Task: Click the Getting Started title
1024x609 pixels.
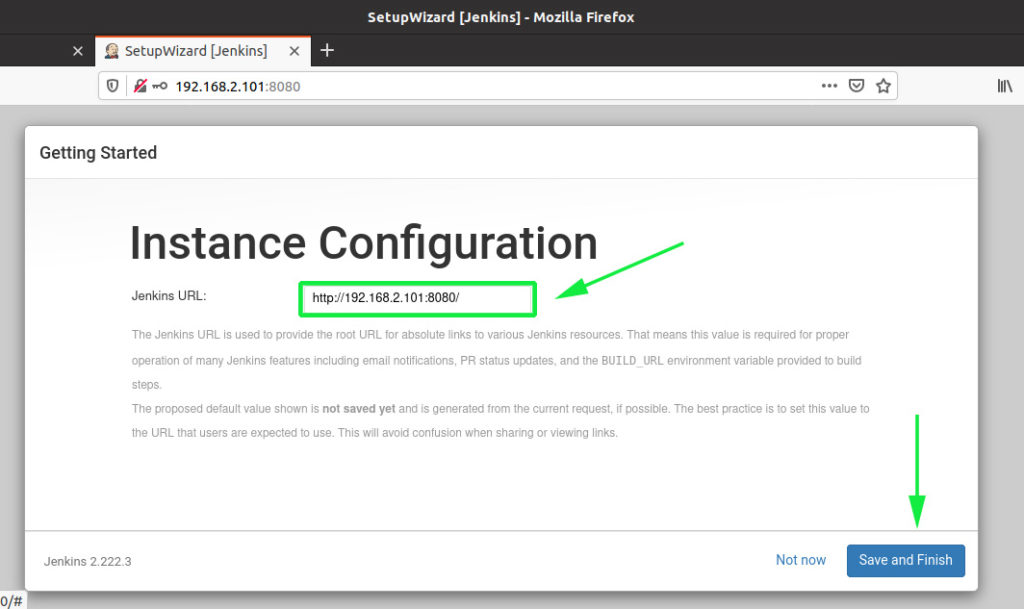Action: coord(98,153)
